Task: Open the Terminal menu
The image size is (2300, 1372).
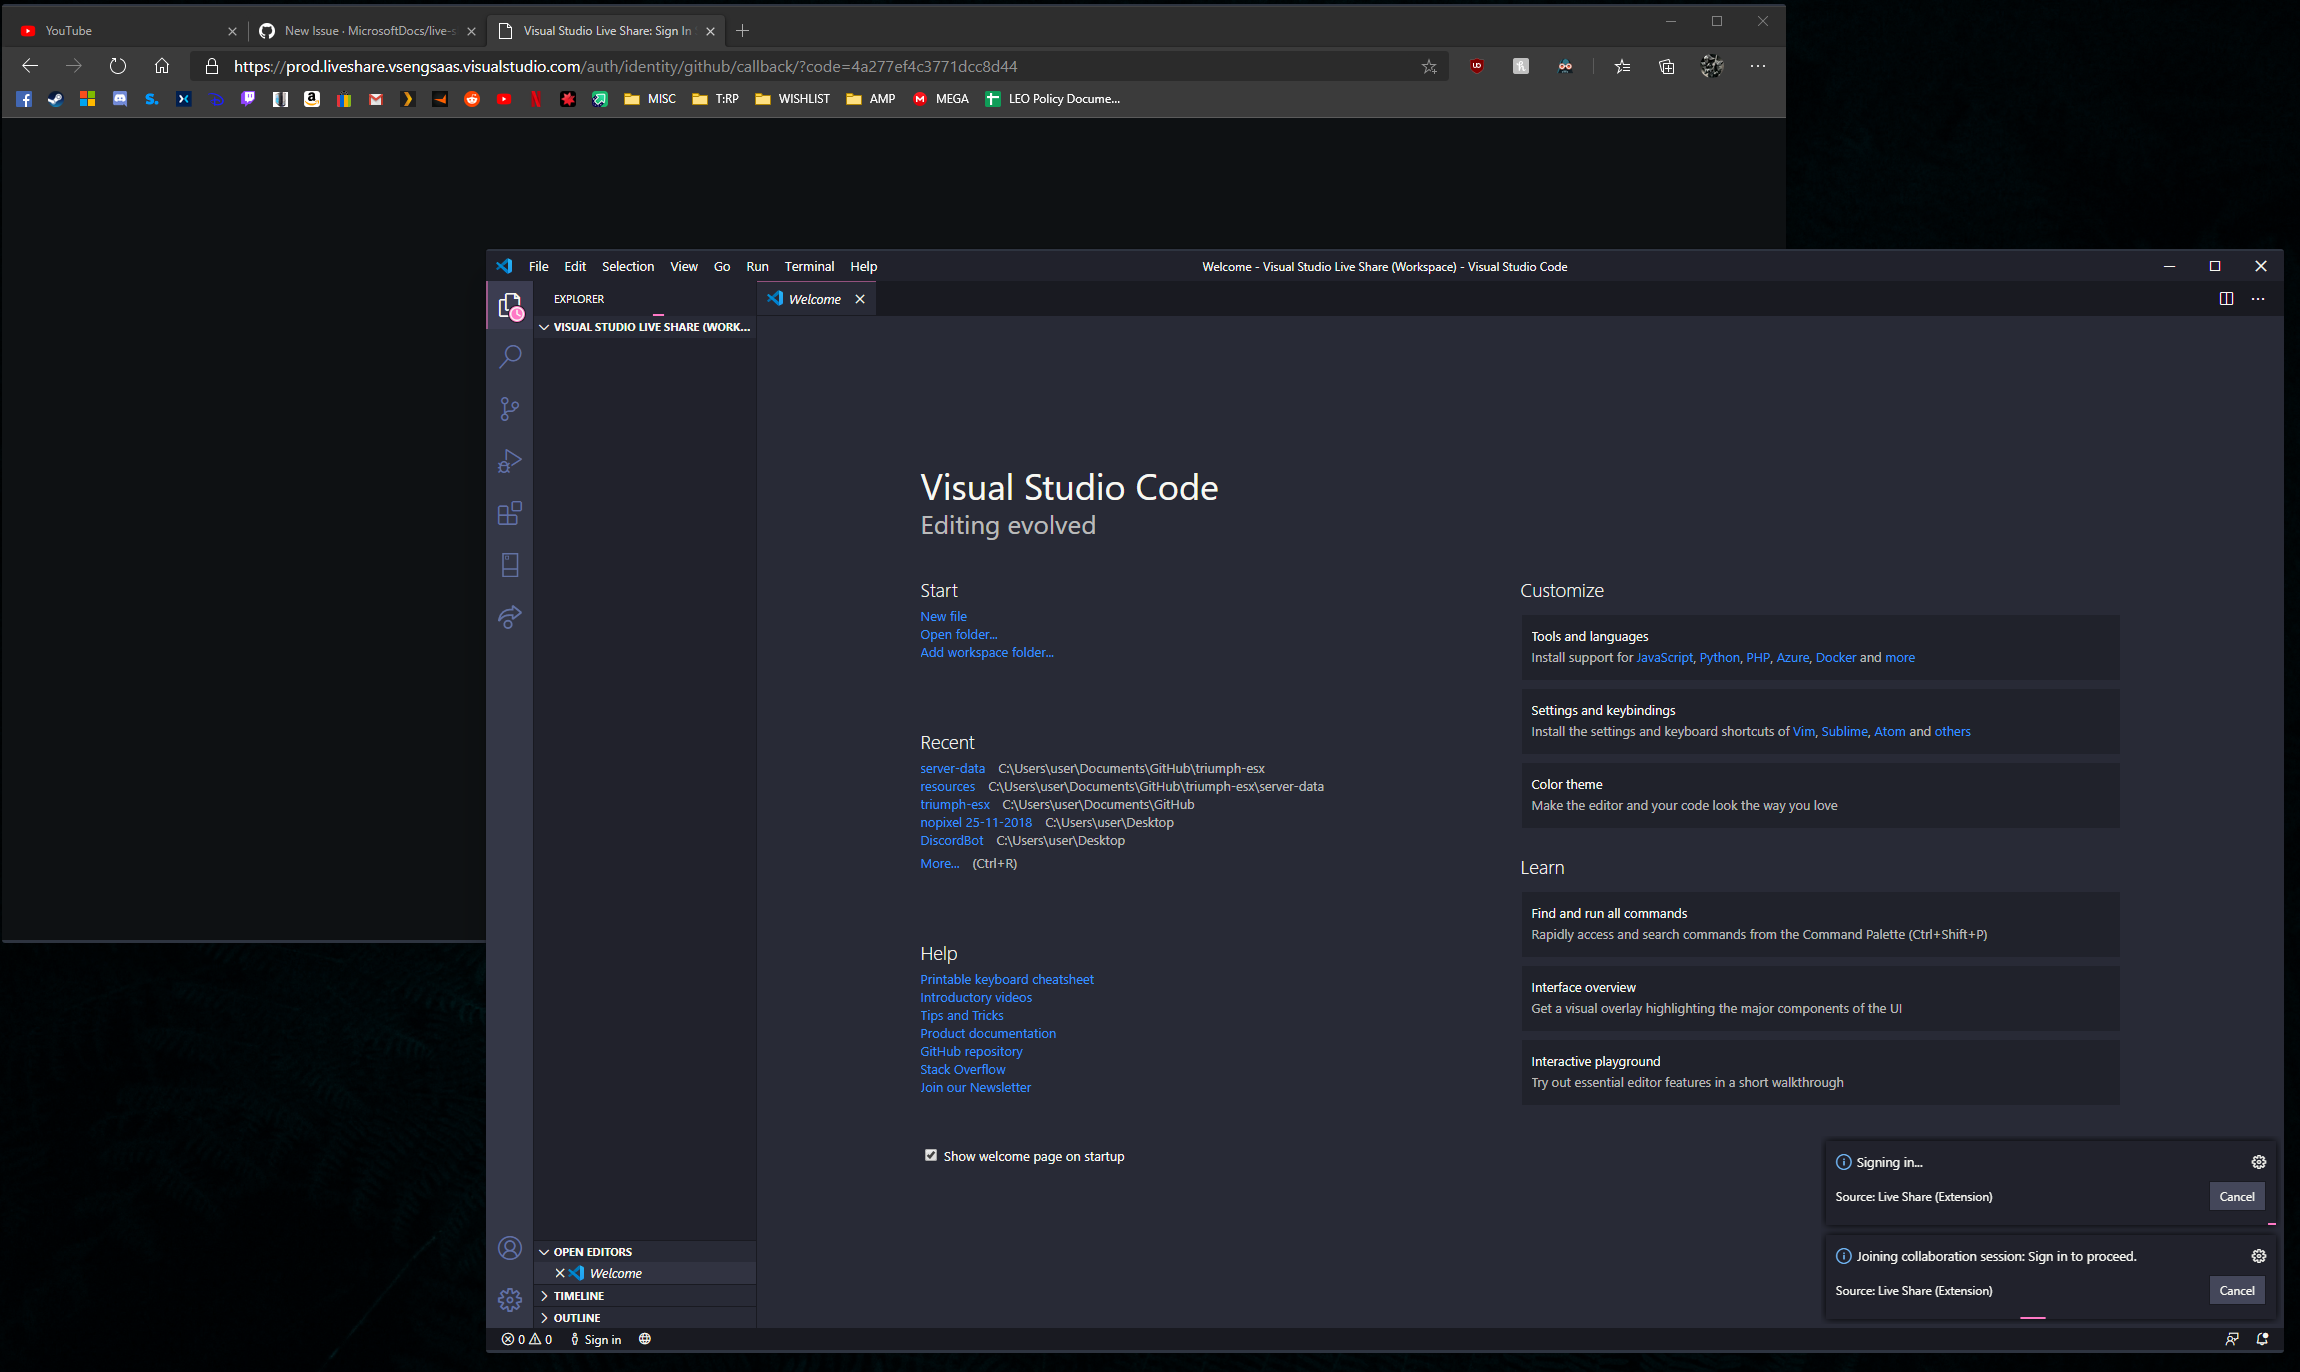Action: coord(809,266)
